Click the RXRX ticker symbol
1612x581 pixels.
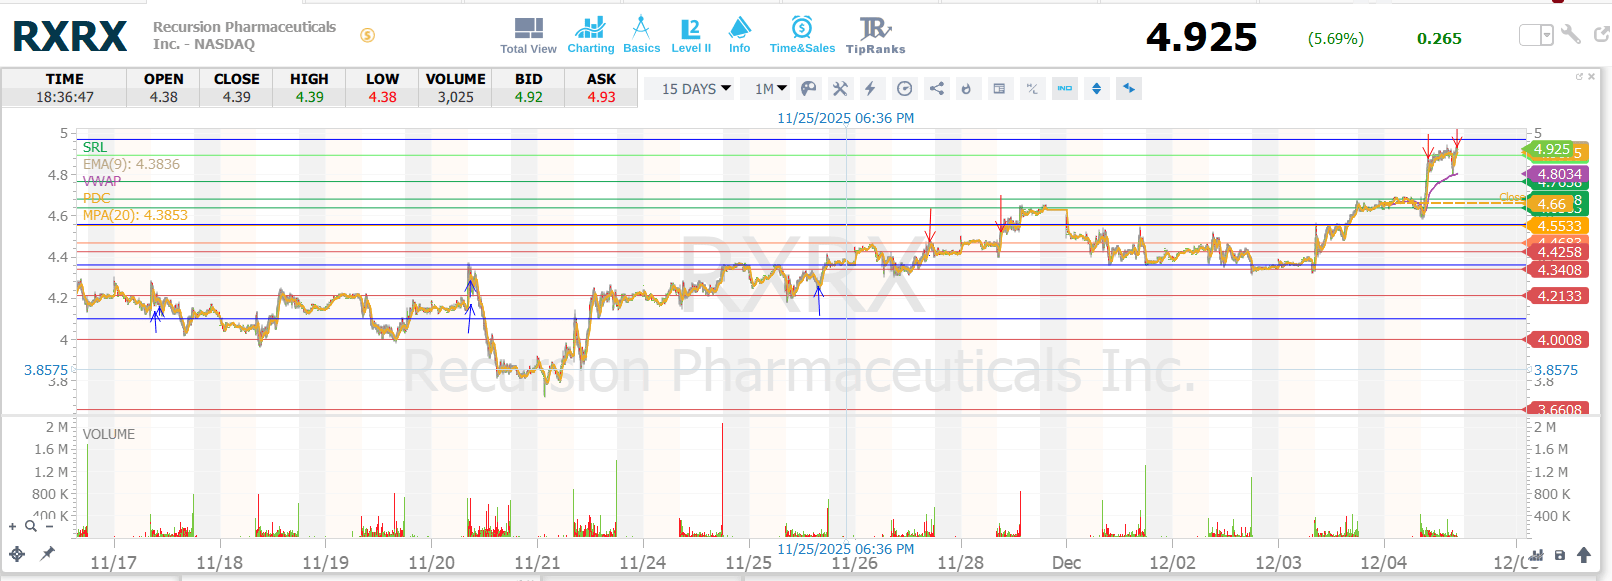(x=70, y=36)
